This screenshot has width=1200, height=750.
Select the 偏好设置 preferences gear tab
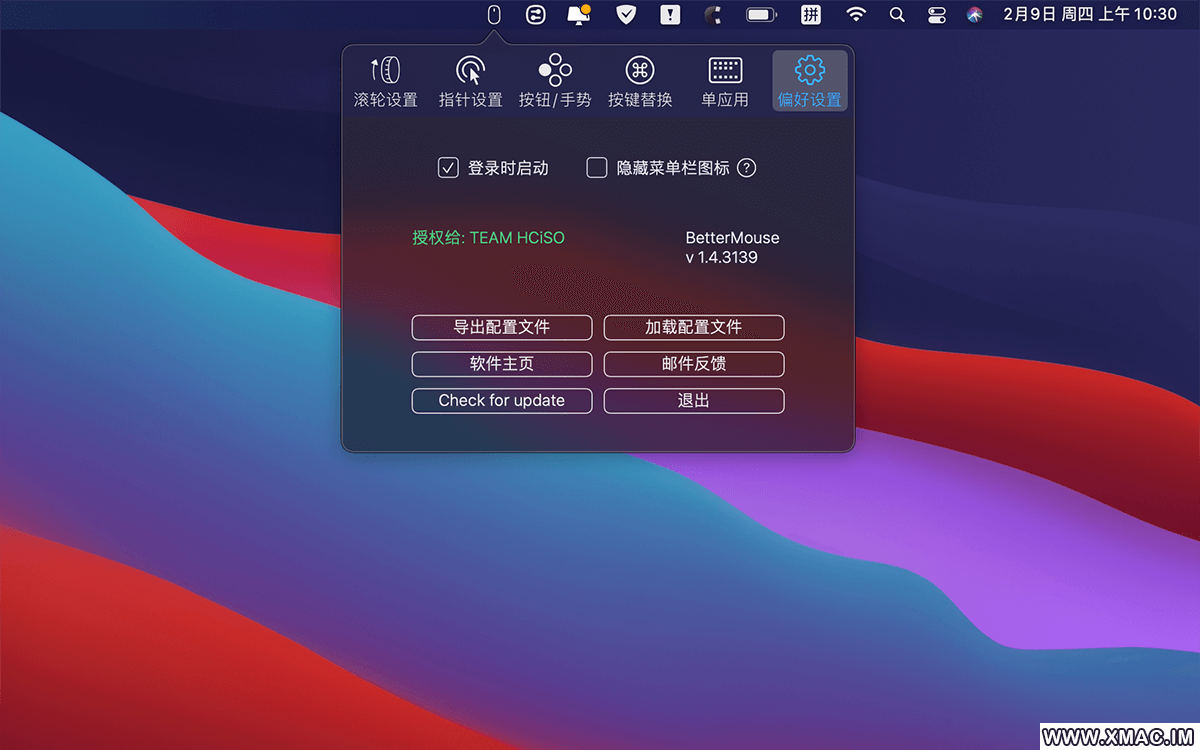pyautogui.click(x=810, y=81)
